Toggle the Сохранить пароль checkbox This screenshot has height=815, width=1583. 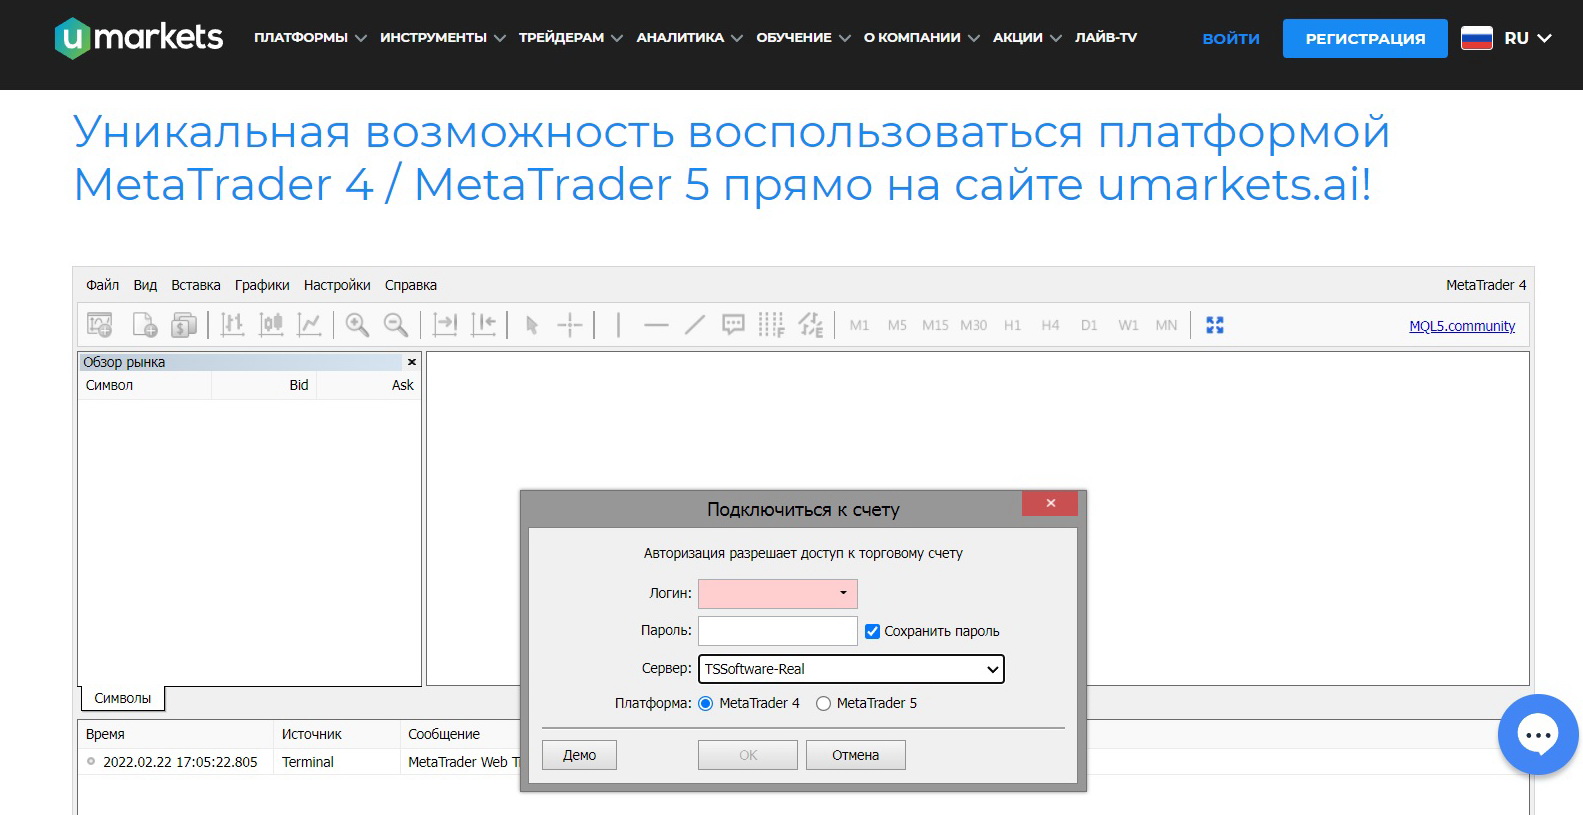pos(872,631)
